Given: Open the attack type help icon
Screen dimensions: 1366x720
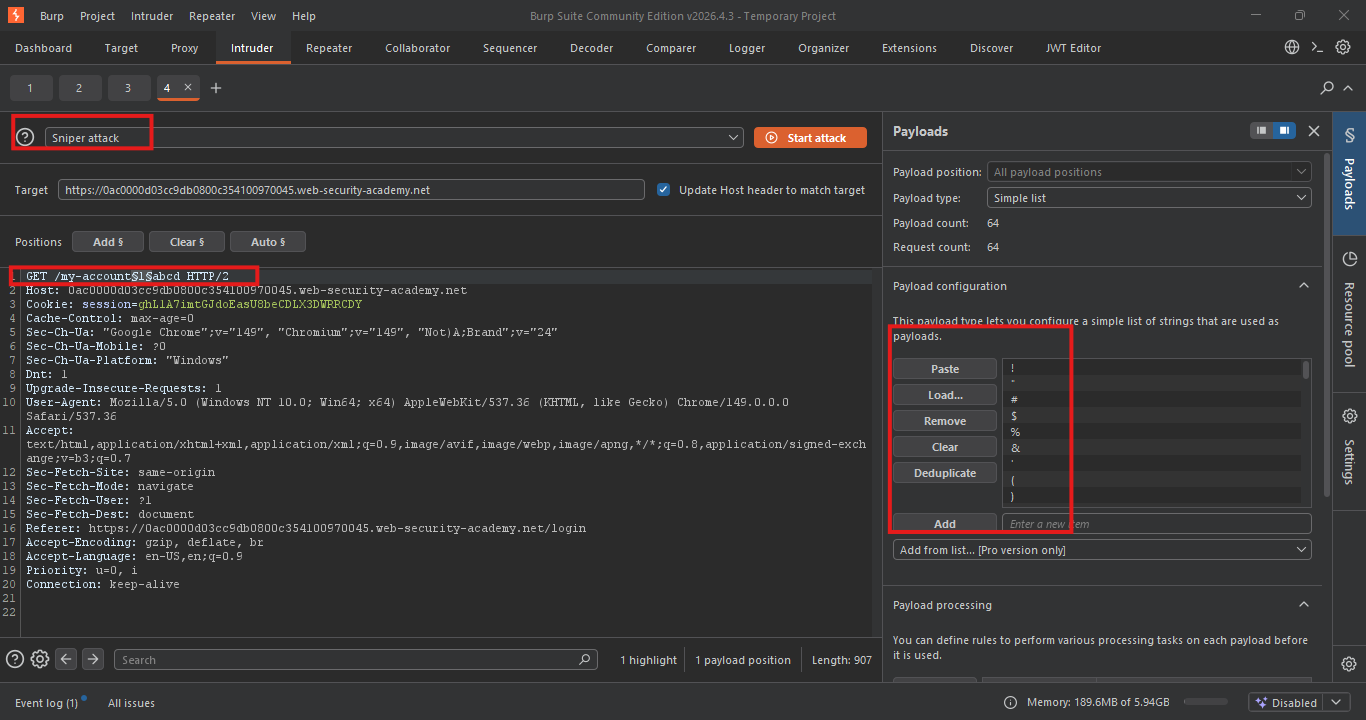Looking at the screenshot, I should click(25, 137).
